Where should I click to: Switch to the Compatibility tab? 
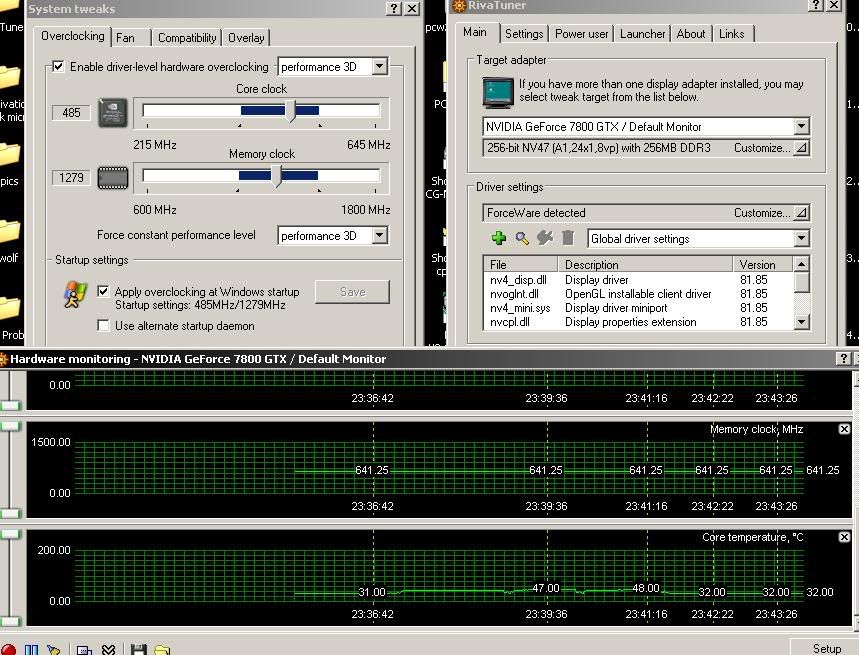tap(187, 38)
